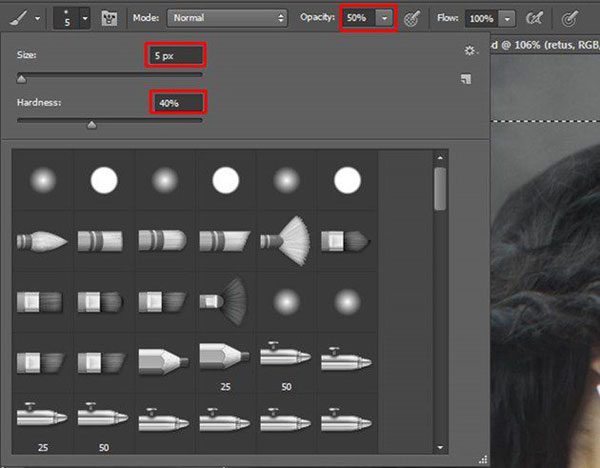The height and width of the screenshot is (468, 600).
Task: Click the Hardness field showing 40%
Action: [x=178, y=102]
